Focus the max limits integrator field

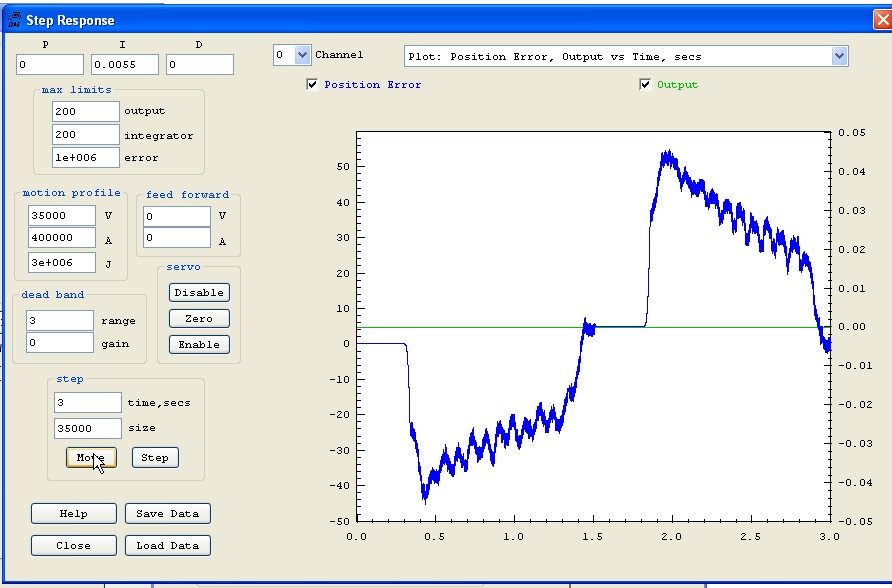85,135
